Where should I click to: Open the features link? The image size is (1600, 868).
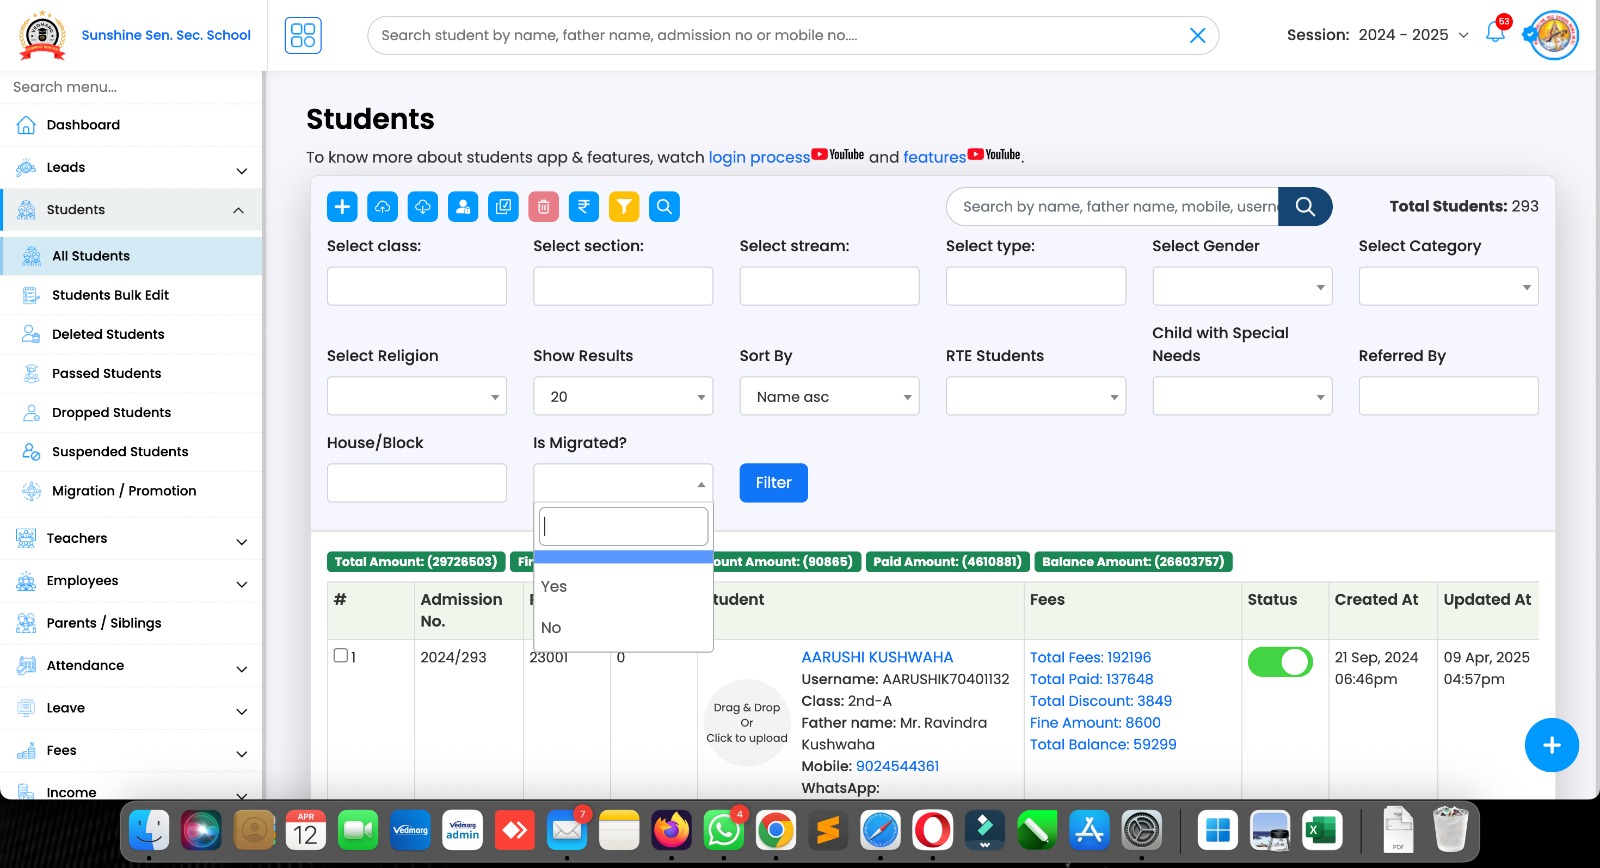point(934,157)
